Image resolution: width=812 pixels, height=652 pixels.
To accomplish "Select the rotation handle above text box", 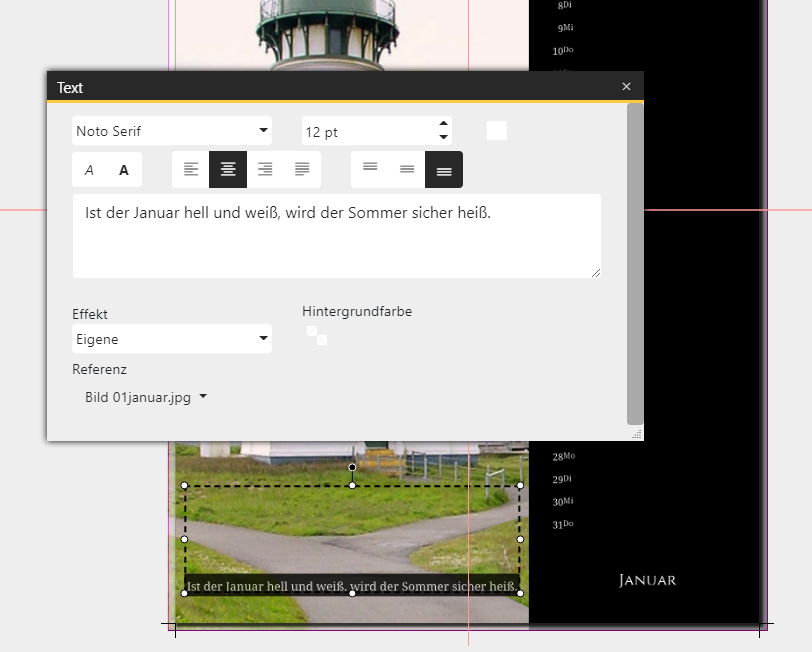I will point(352,467).
